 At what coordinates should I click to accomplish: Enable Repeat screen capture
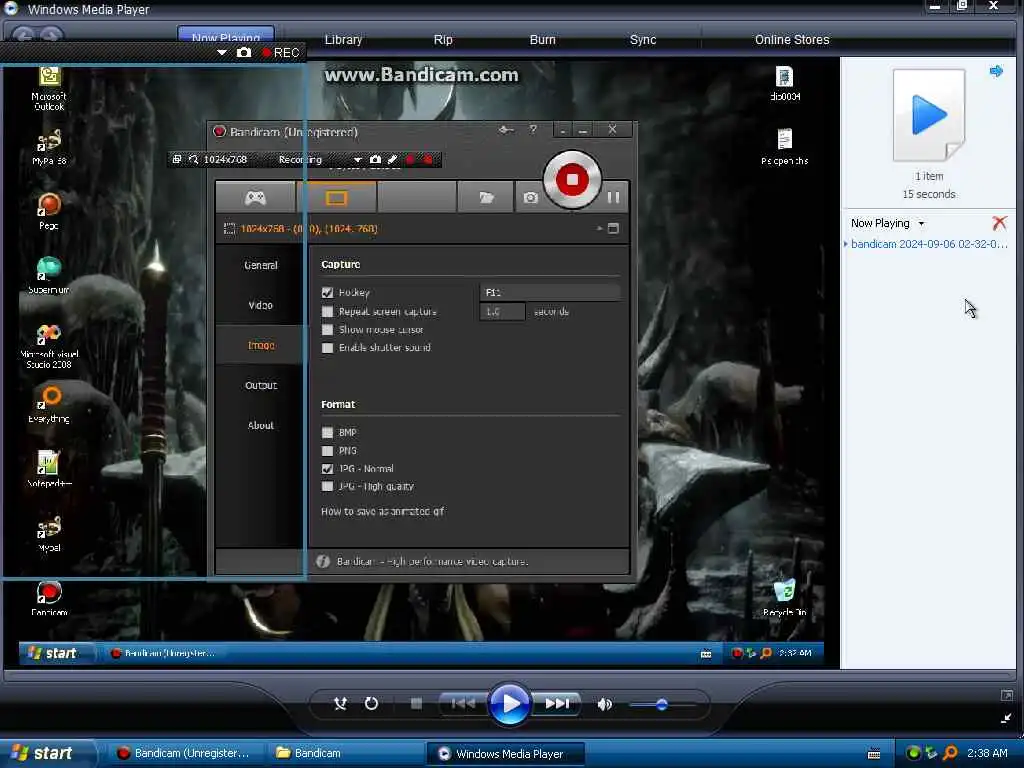327,312
